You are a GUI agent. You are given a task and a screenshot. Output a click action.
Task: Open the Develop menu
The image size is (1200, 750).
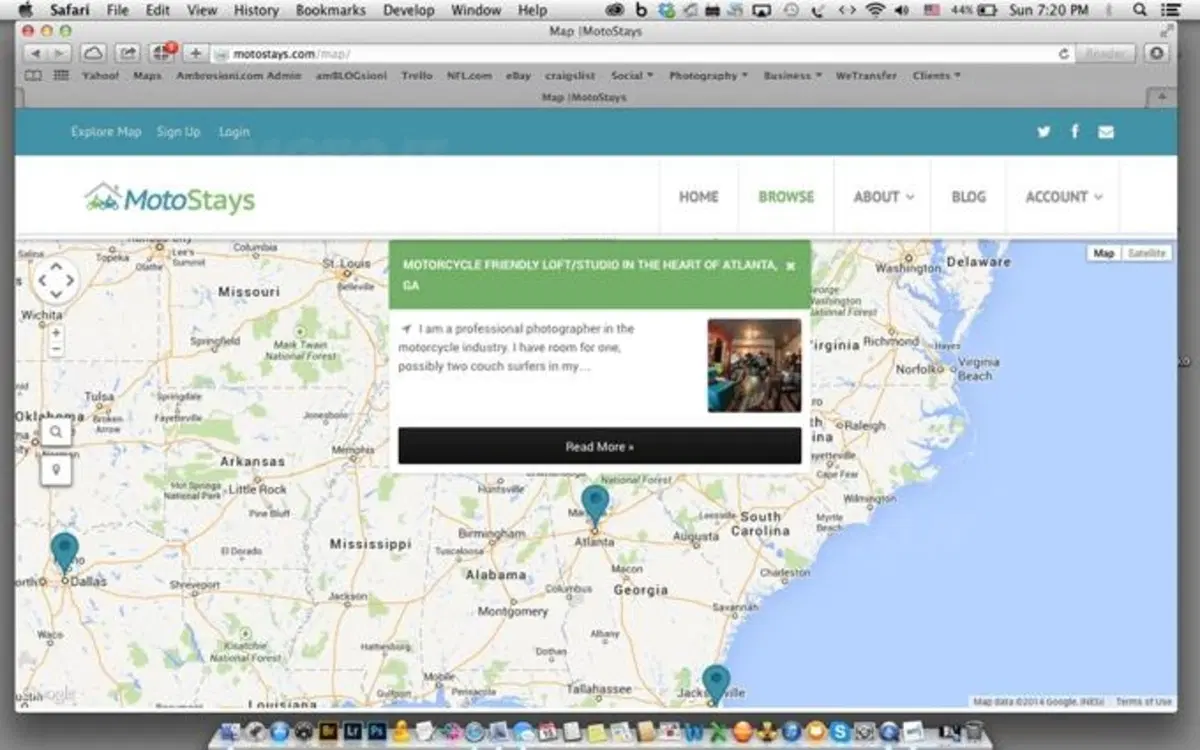coord(409,10)
